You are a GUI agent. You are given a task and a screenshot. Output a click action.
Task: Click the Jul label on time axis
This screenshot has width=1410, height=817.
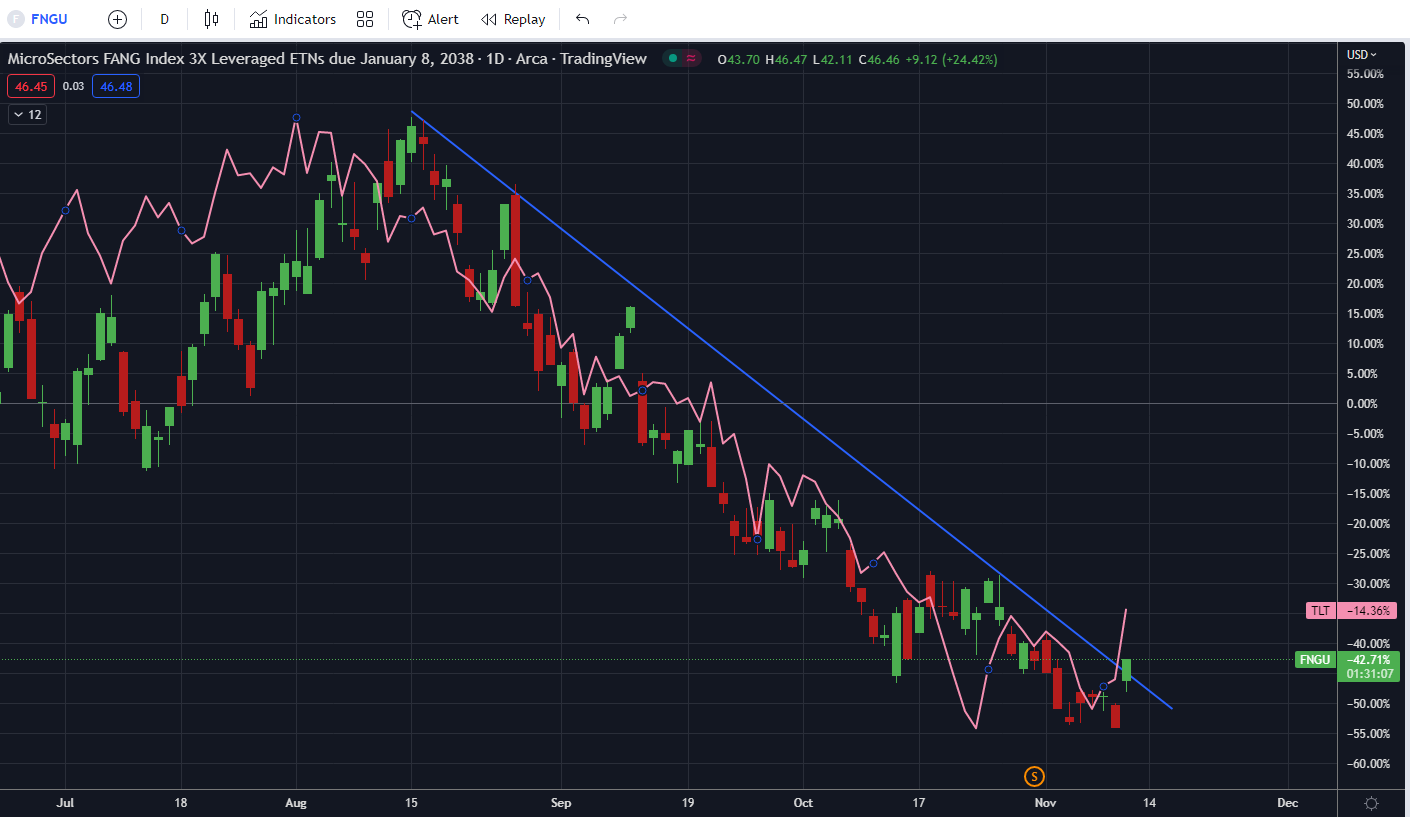(66, 803)
